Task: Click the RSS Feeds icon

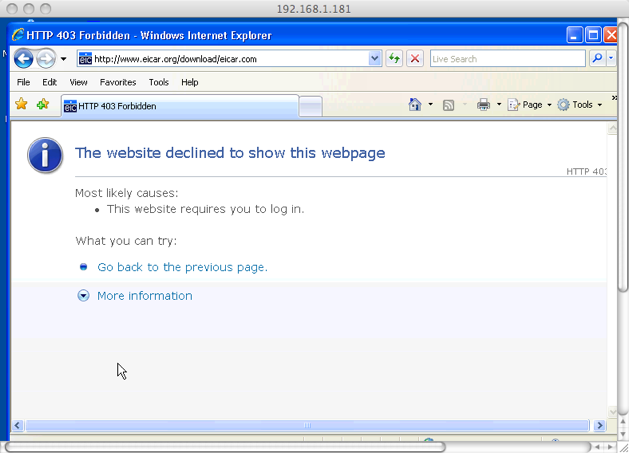Action: click(x=448, y=105)
